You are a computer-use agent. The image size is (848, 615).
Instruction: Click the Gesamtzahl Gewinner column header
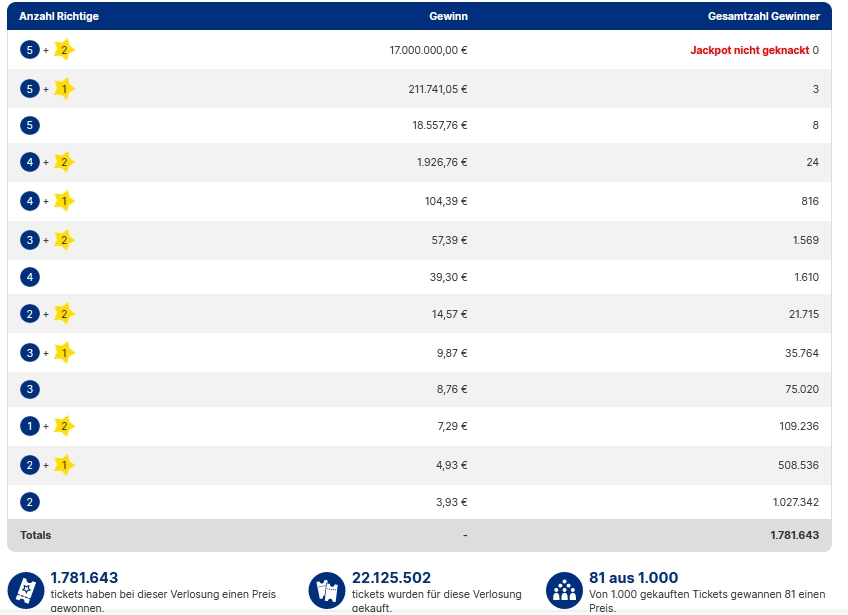point(764,16)
